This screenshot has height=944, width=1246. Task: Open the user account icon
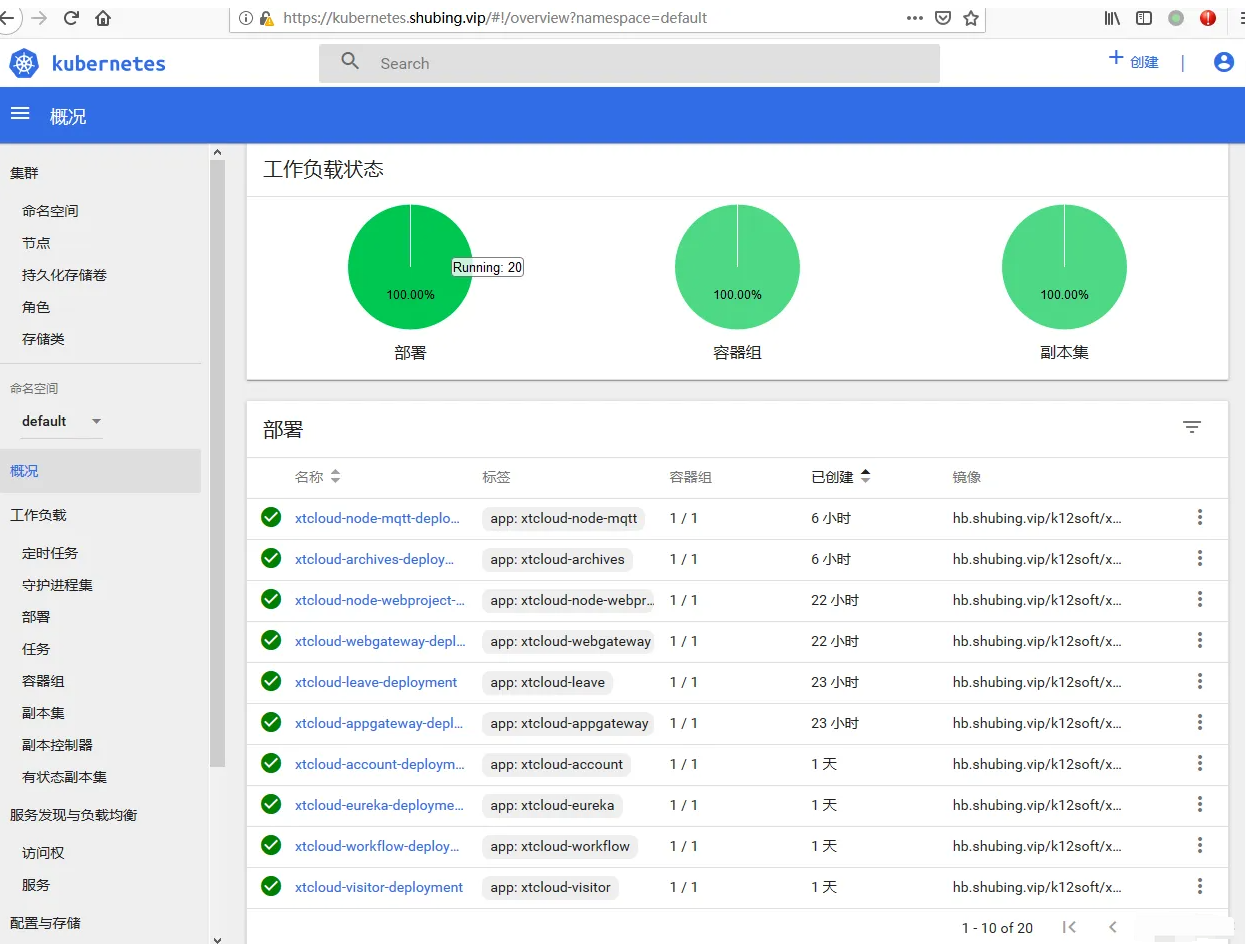pyautogui.click(x=1223, y=62)
